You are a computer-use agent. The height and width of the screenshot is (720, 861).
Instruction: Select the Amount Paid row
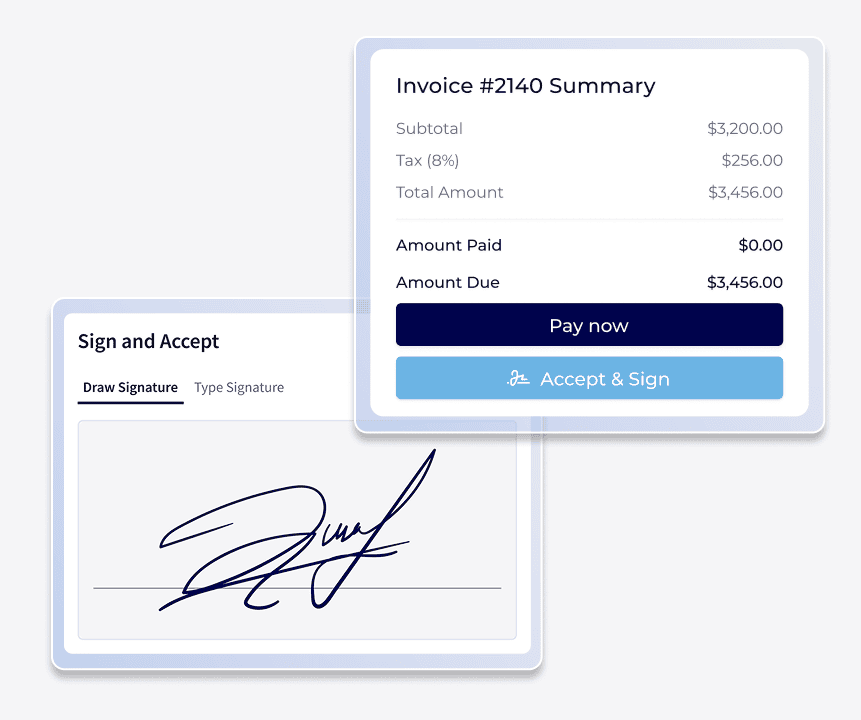pyautogui.click(x=449, y=245)
